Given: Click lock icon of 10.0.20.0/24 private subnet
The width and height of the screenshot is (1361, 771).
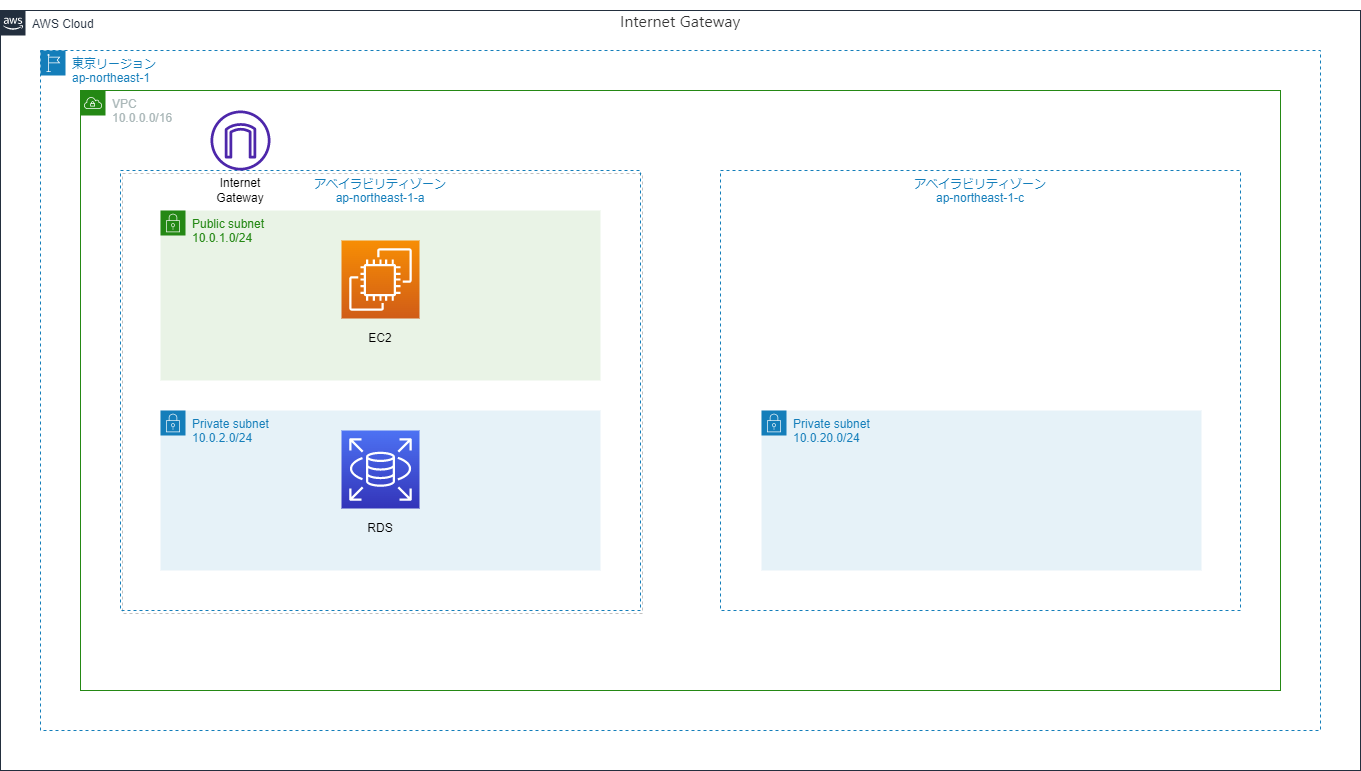Looking at the screenshot, I should tap(774, 423).
